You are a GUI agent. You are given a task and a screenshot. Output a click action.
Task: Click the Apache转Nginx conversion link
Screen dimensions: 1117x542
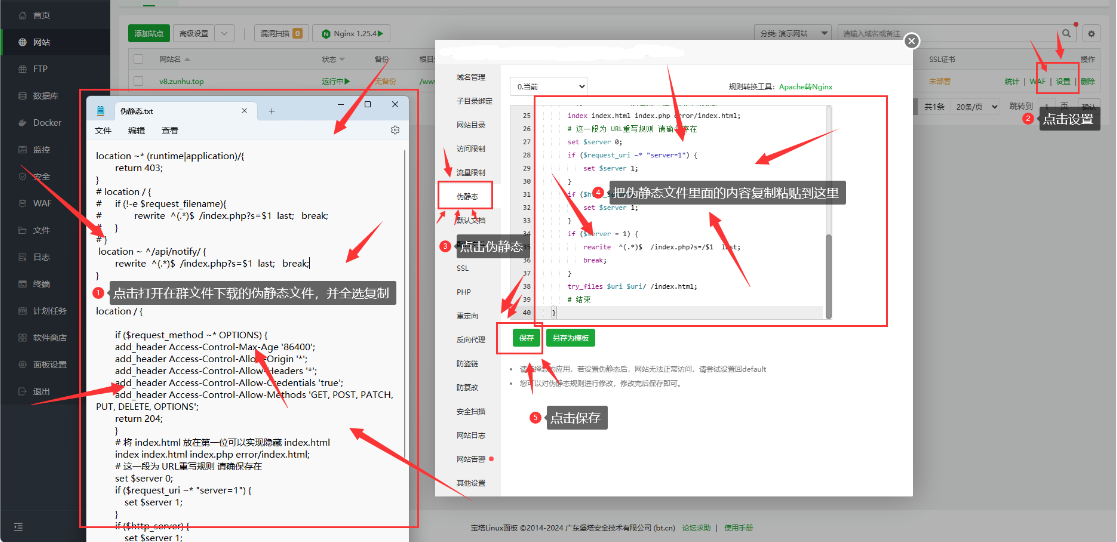(x=805, y=87)
